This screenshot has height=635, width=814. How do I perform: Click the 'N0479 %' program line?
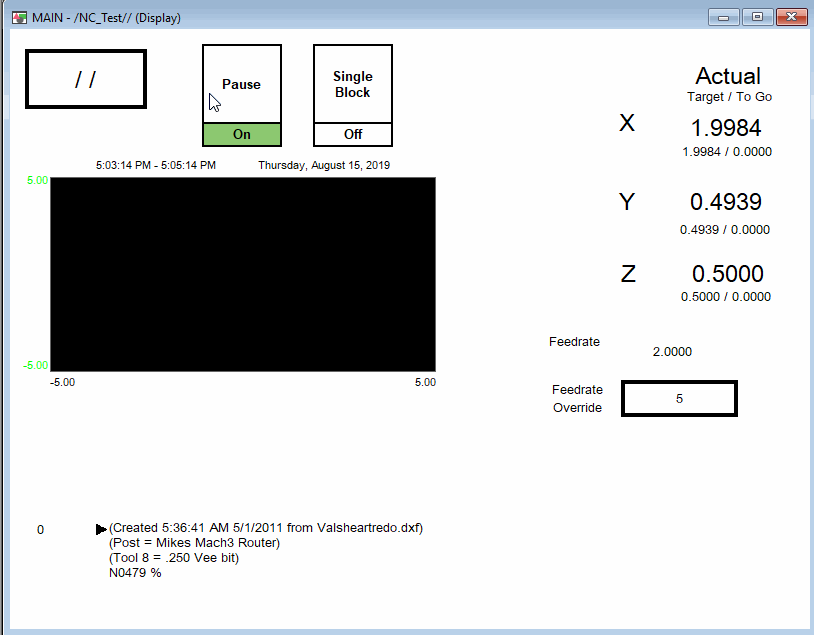(x=135, y=573)
